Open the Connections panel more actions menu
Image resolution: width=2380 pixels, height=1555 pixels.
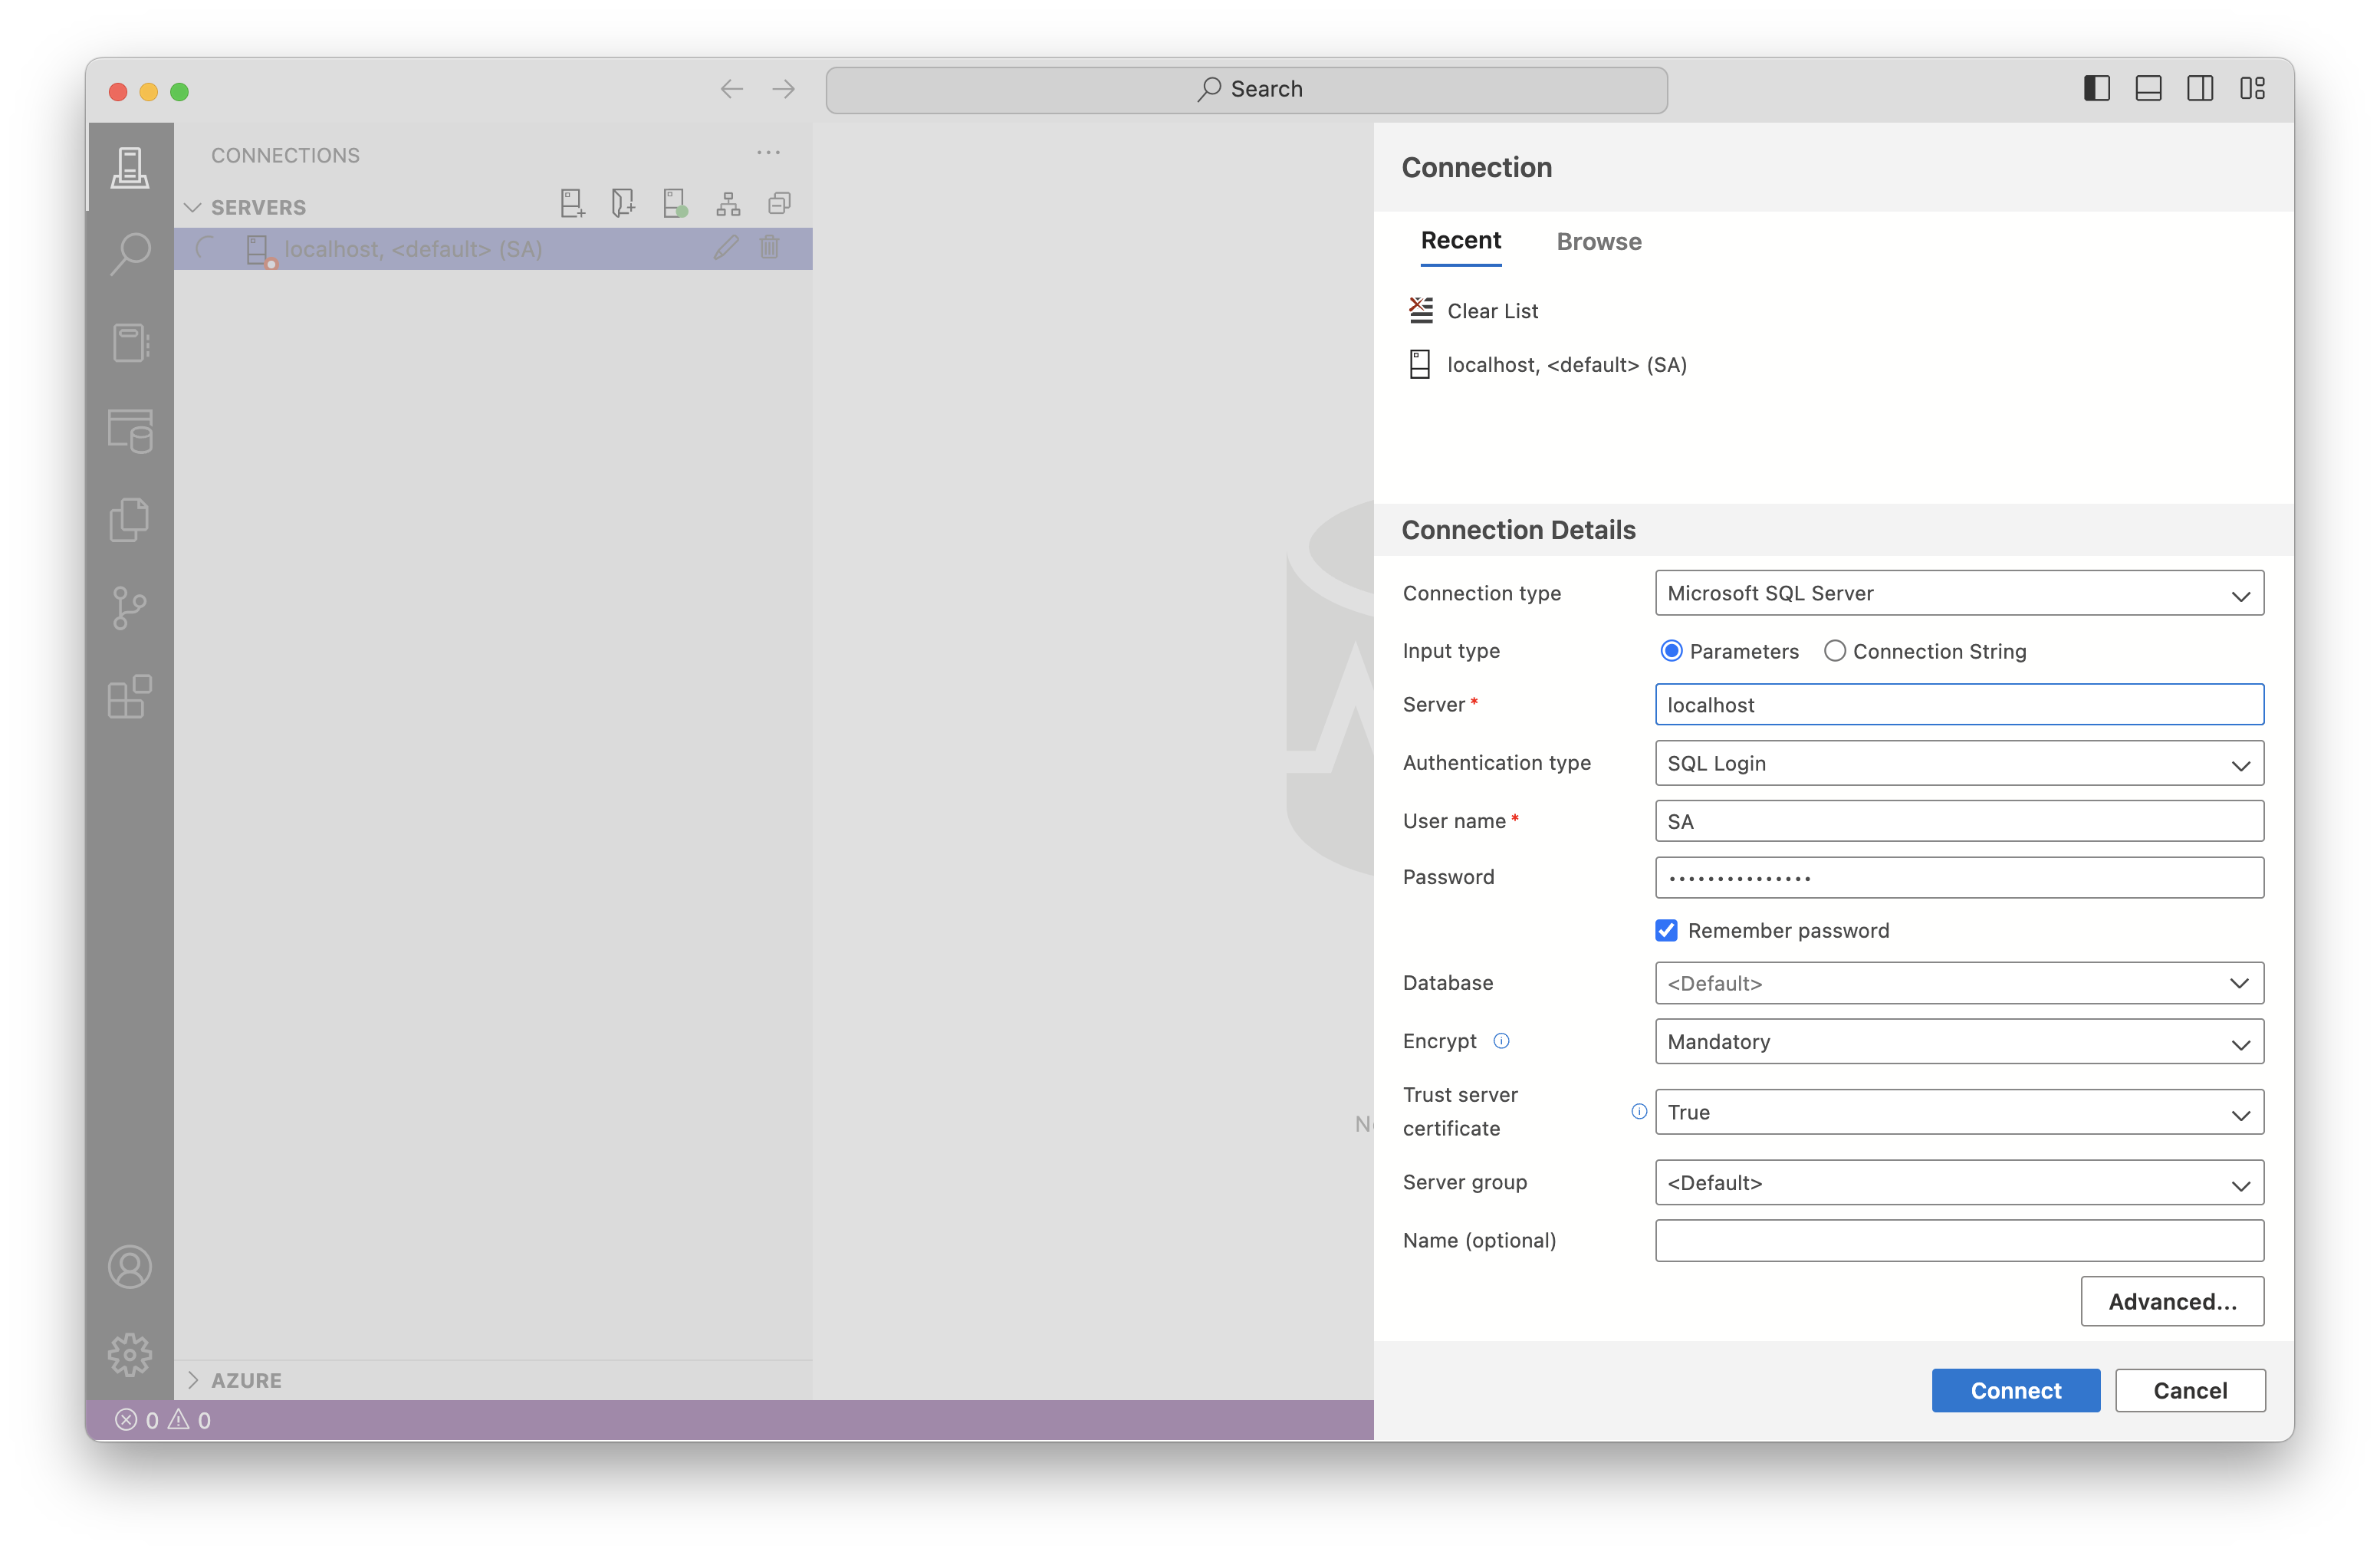click(x=768, y=153)
